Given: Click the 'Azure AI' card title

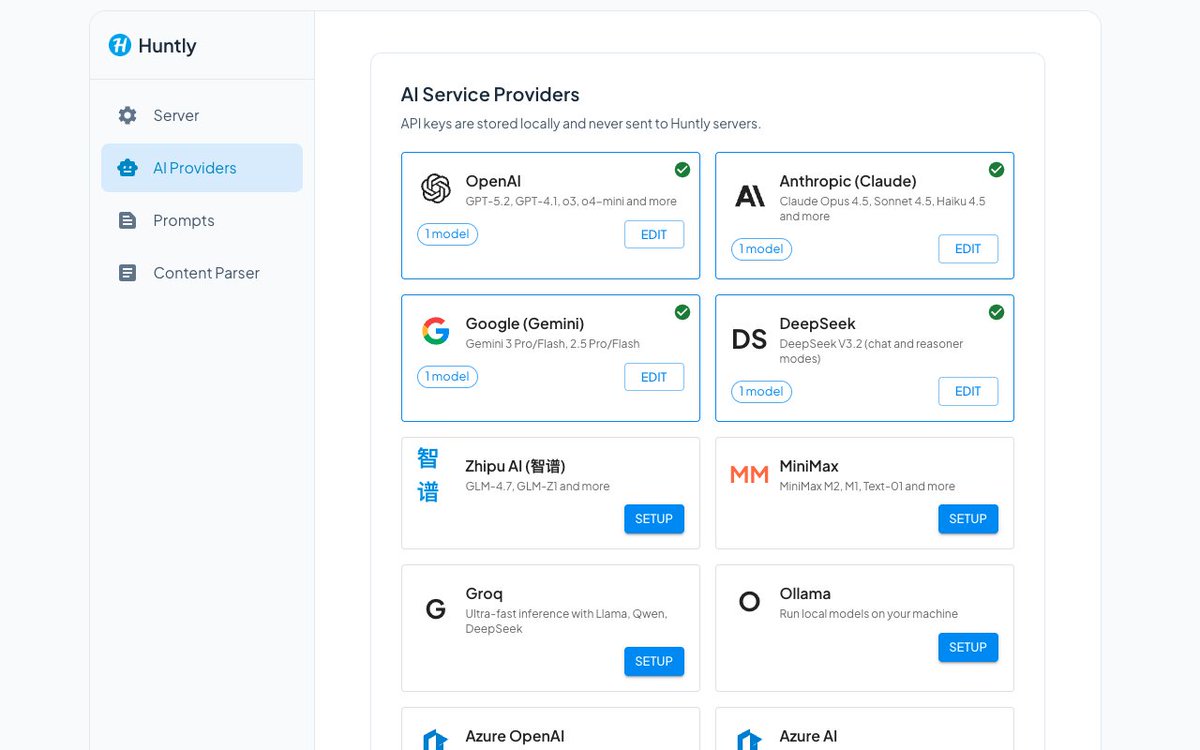Looking at the screenshot, I should pos(808,736).
